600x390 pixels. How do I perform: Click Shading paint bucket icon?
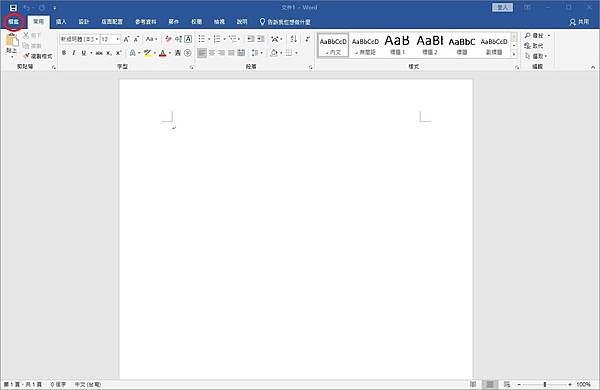click(x=274, y=53)
